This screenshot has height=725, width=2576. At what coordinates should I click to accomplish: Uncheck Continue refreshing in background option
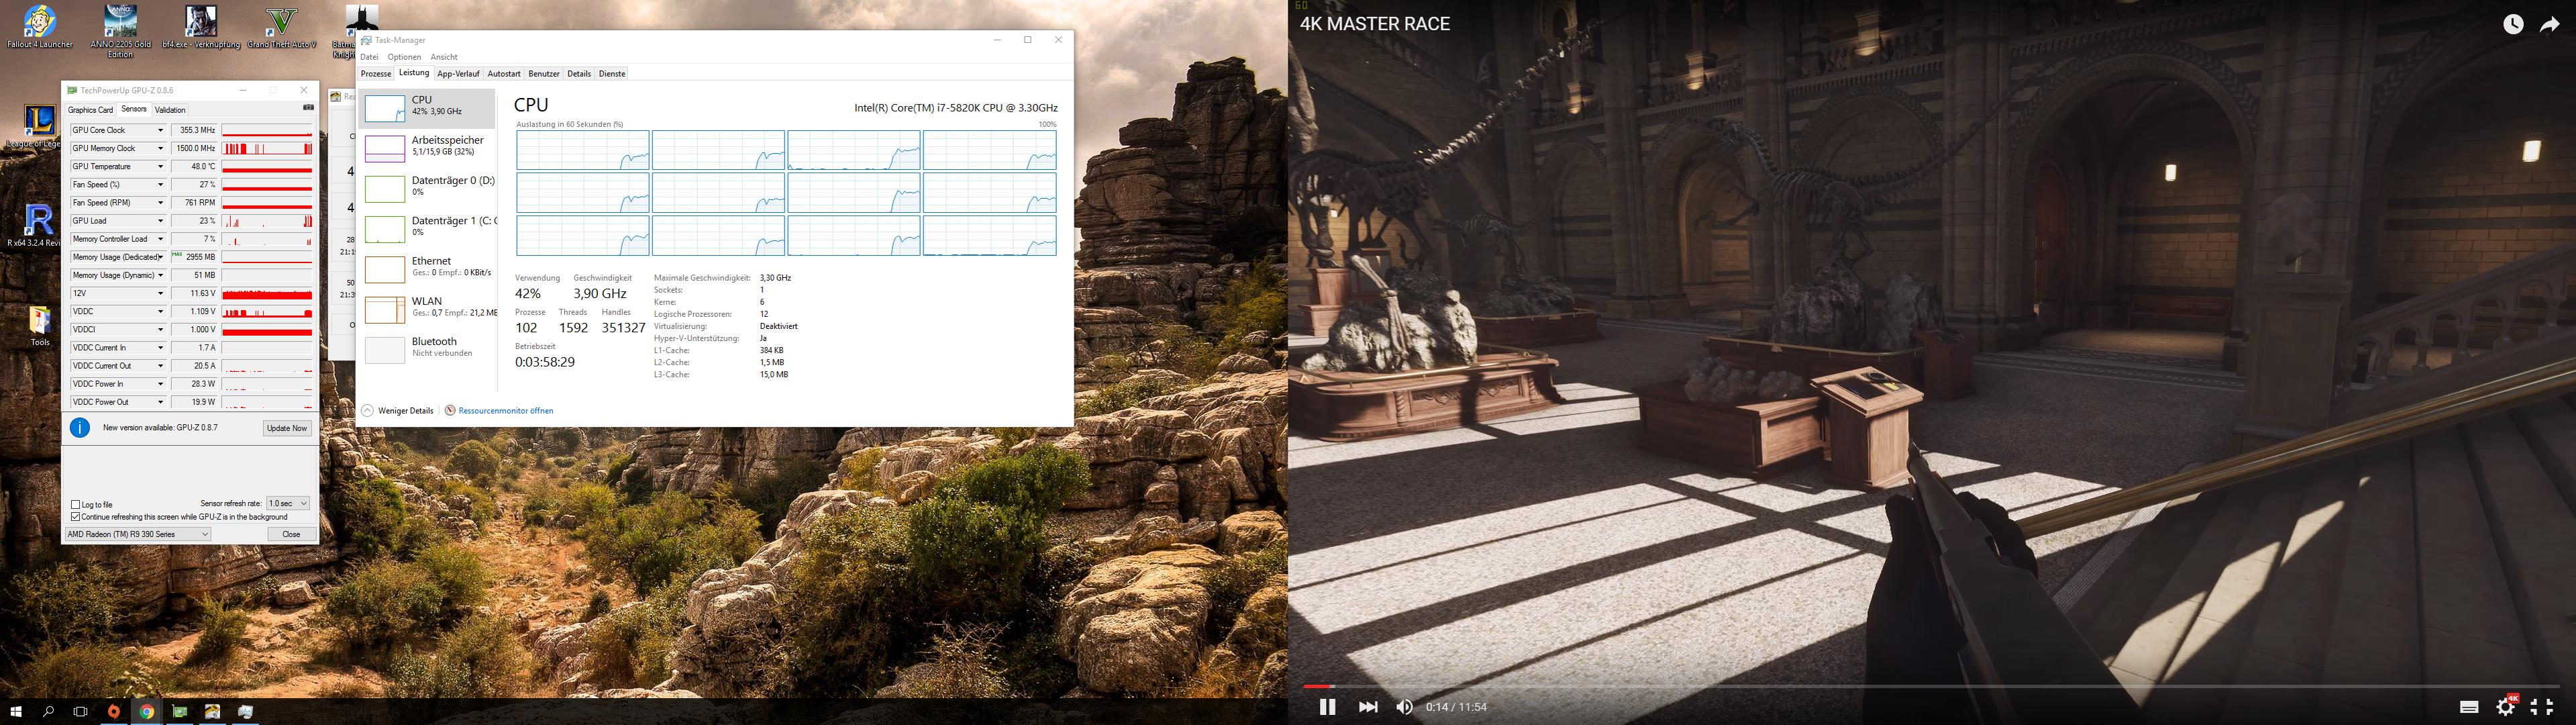76,517
